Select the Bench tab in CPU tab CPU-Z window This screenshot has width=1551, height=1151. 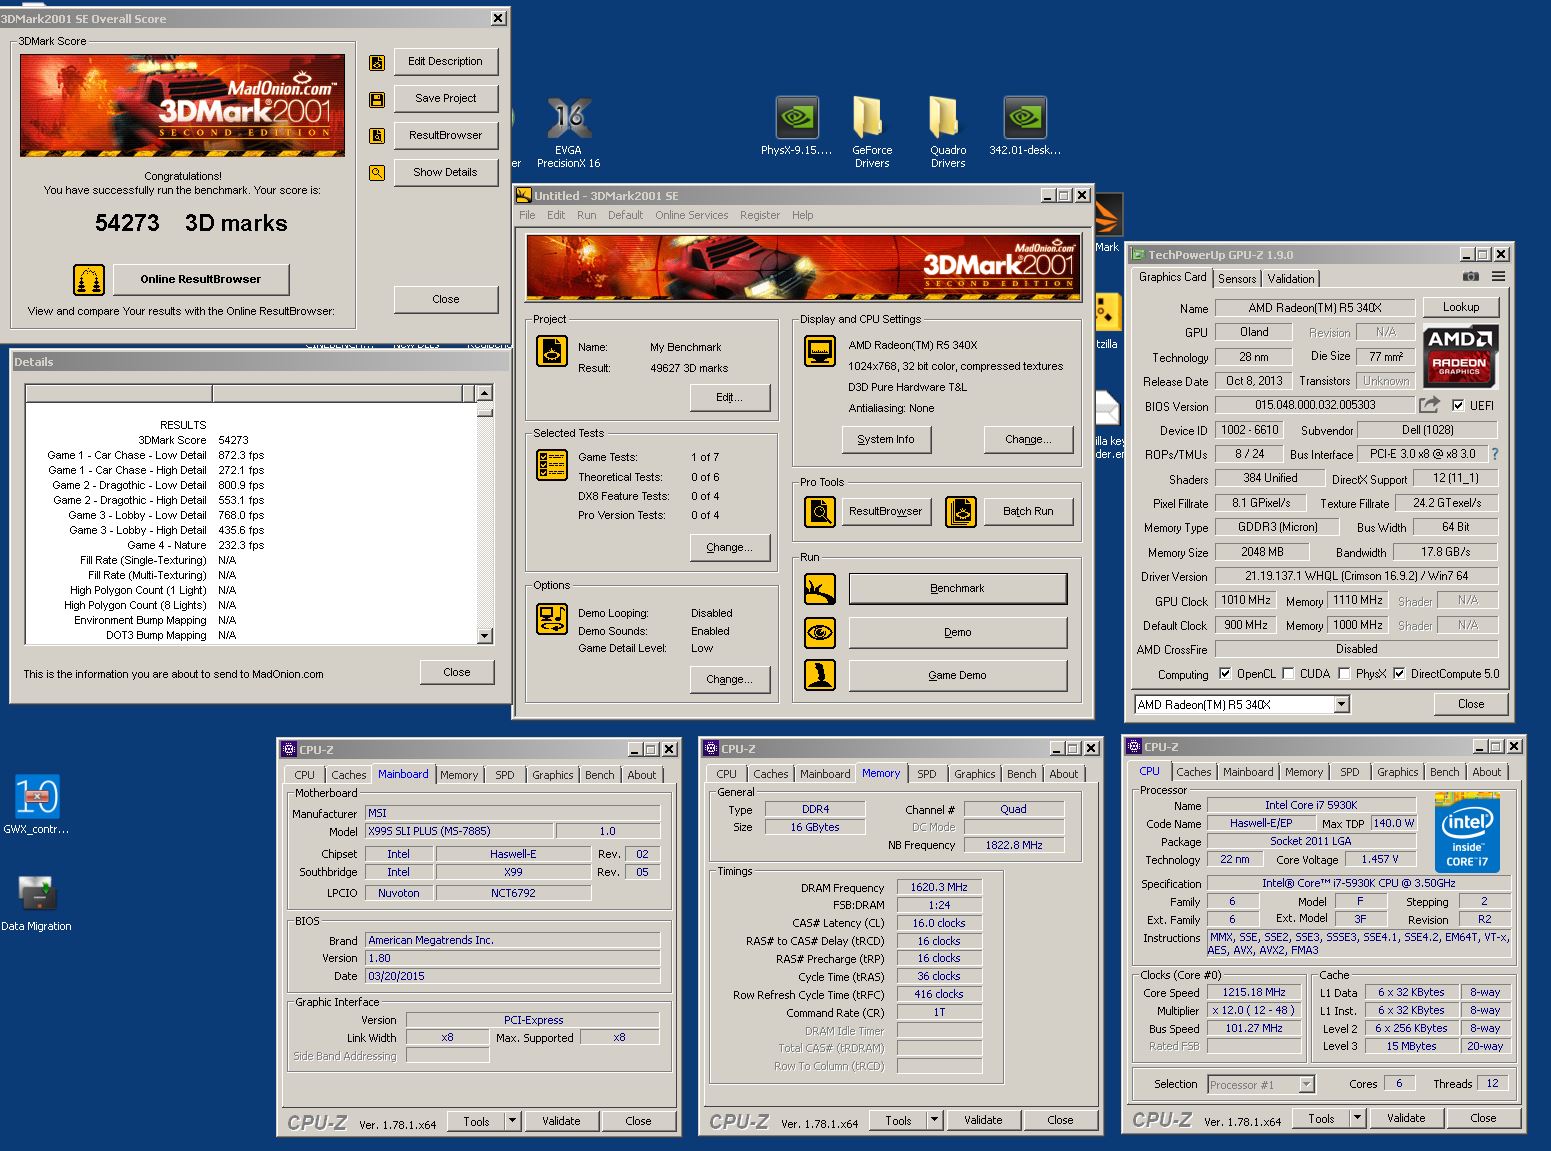(1445, 772)
